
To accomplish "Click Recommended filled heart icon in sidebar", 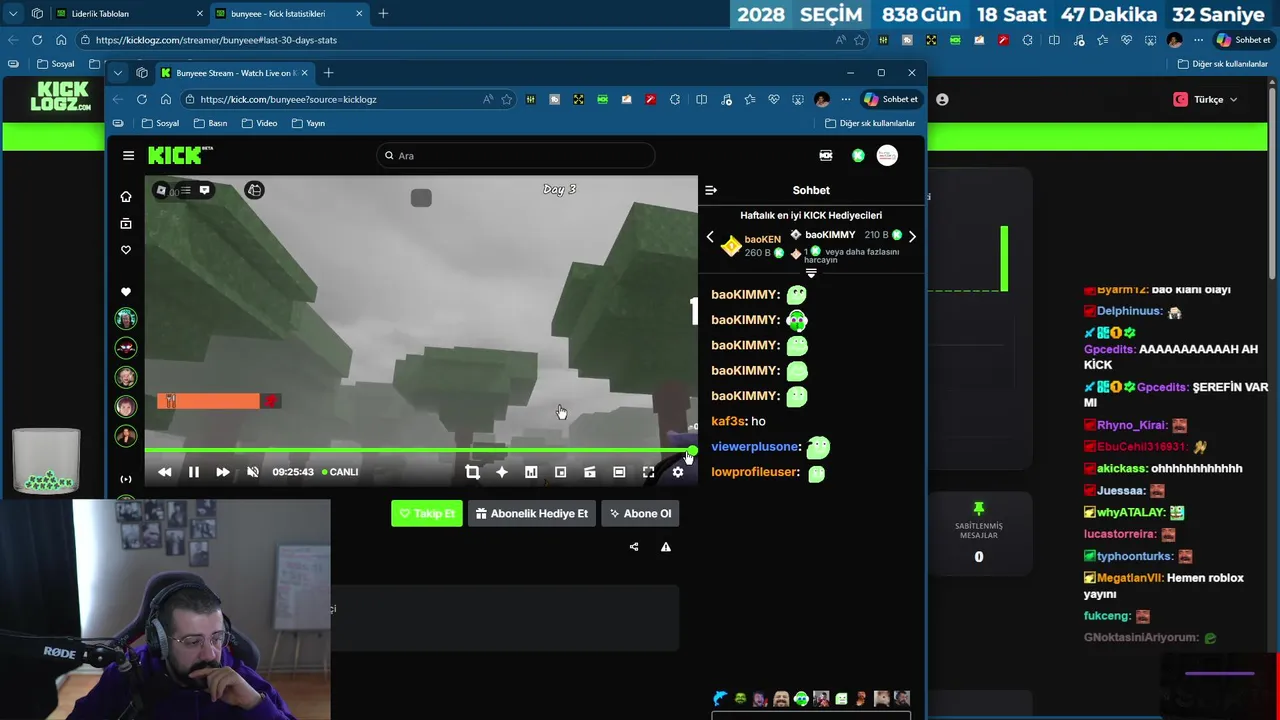I will click(x=126, y=292).
